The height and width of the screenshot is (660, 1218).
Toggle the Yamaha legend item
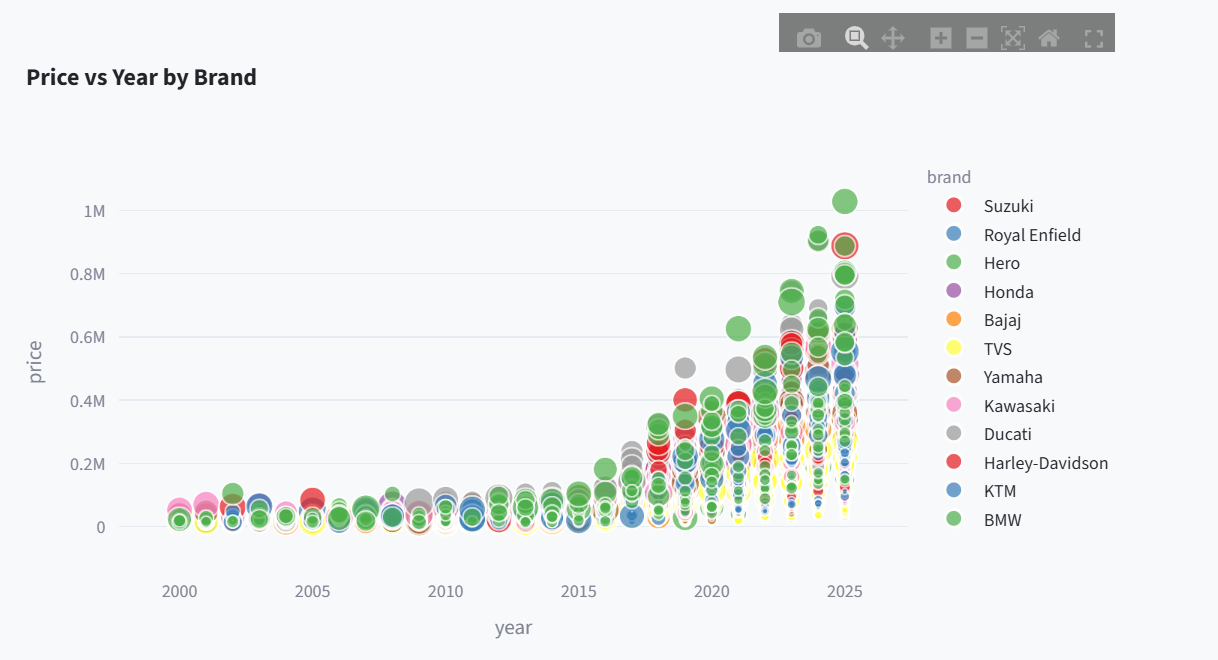tap(1013, 377)
